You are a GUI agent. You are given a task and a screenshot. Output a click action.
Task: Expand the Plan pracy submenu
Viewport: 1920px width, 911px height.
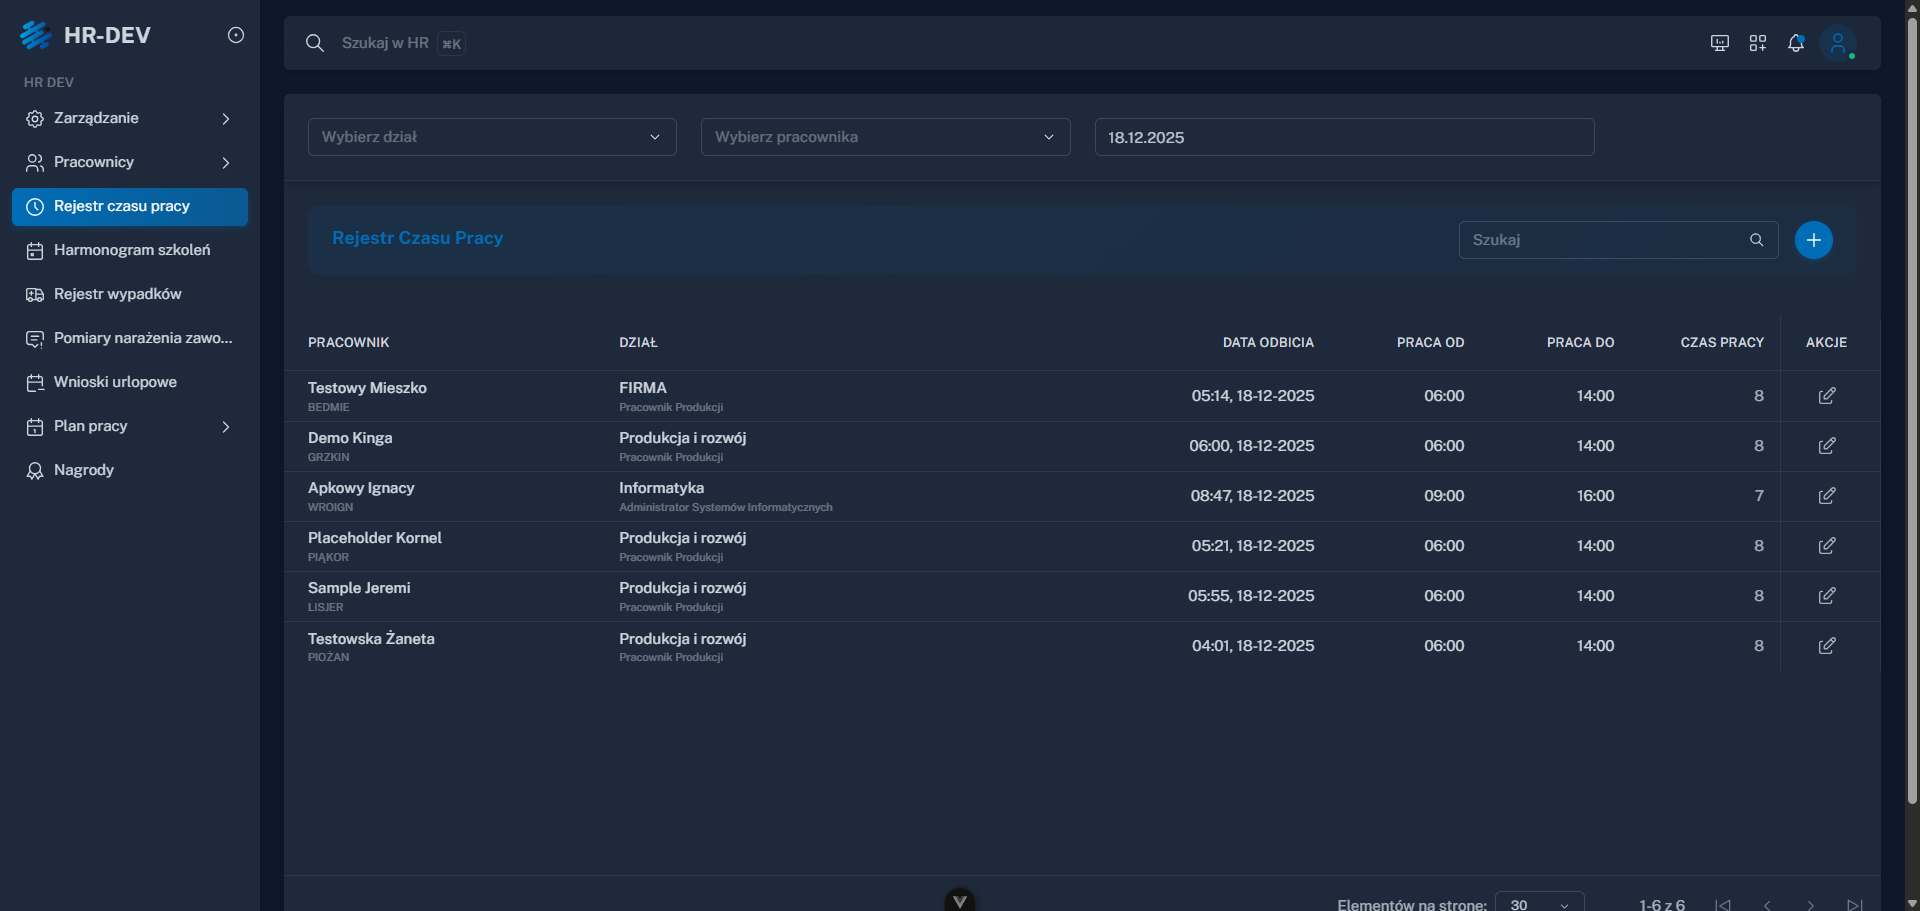coord(225,426)
